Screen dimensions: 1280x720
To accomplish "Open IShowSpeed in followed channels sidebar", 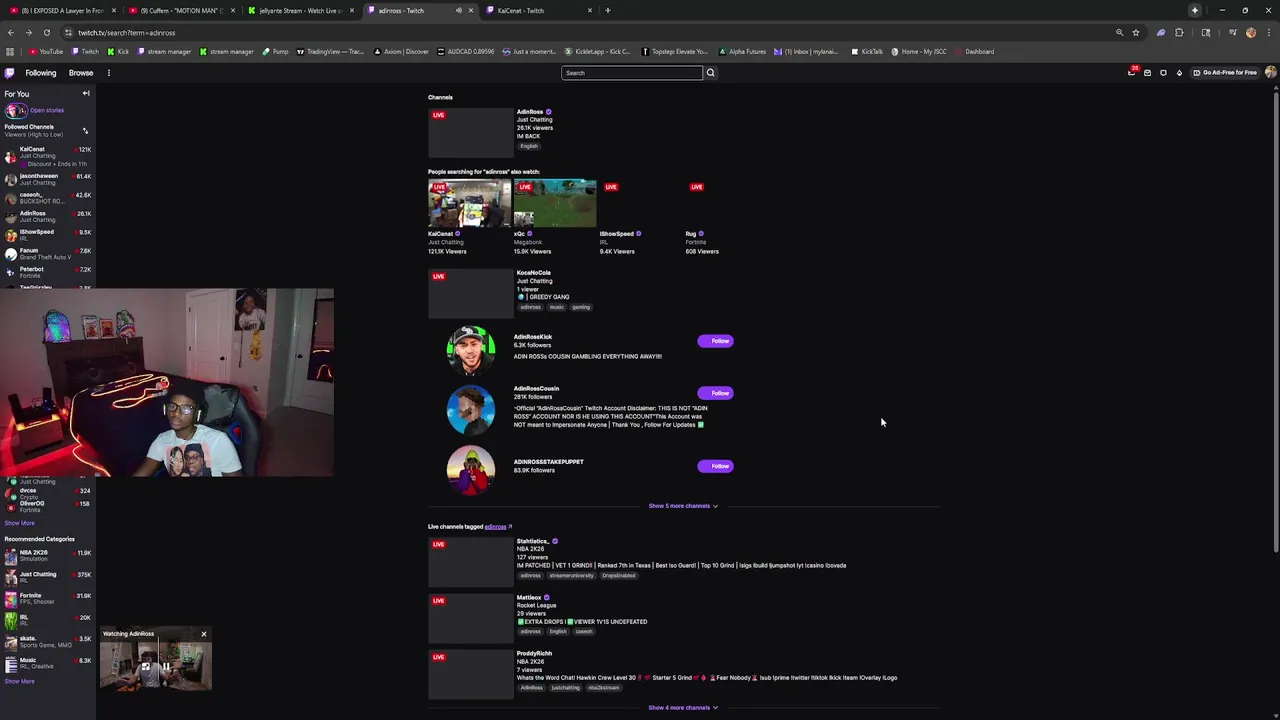I will click(48, 234).
